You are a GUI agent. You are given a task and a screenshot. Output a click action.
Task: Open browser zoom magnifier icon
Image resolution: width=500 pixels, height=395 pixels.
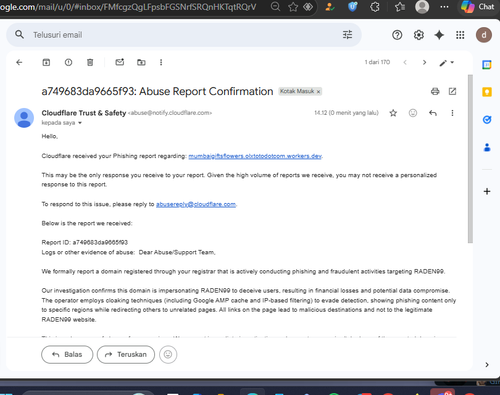pyautogui.click(x=275, y=7)
